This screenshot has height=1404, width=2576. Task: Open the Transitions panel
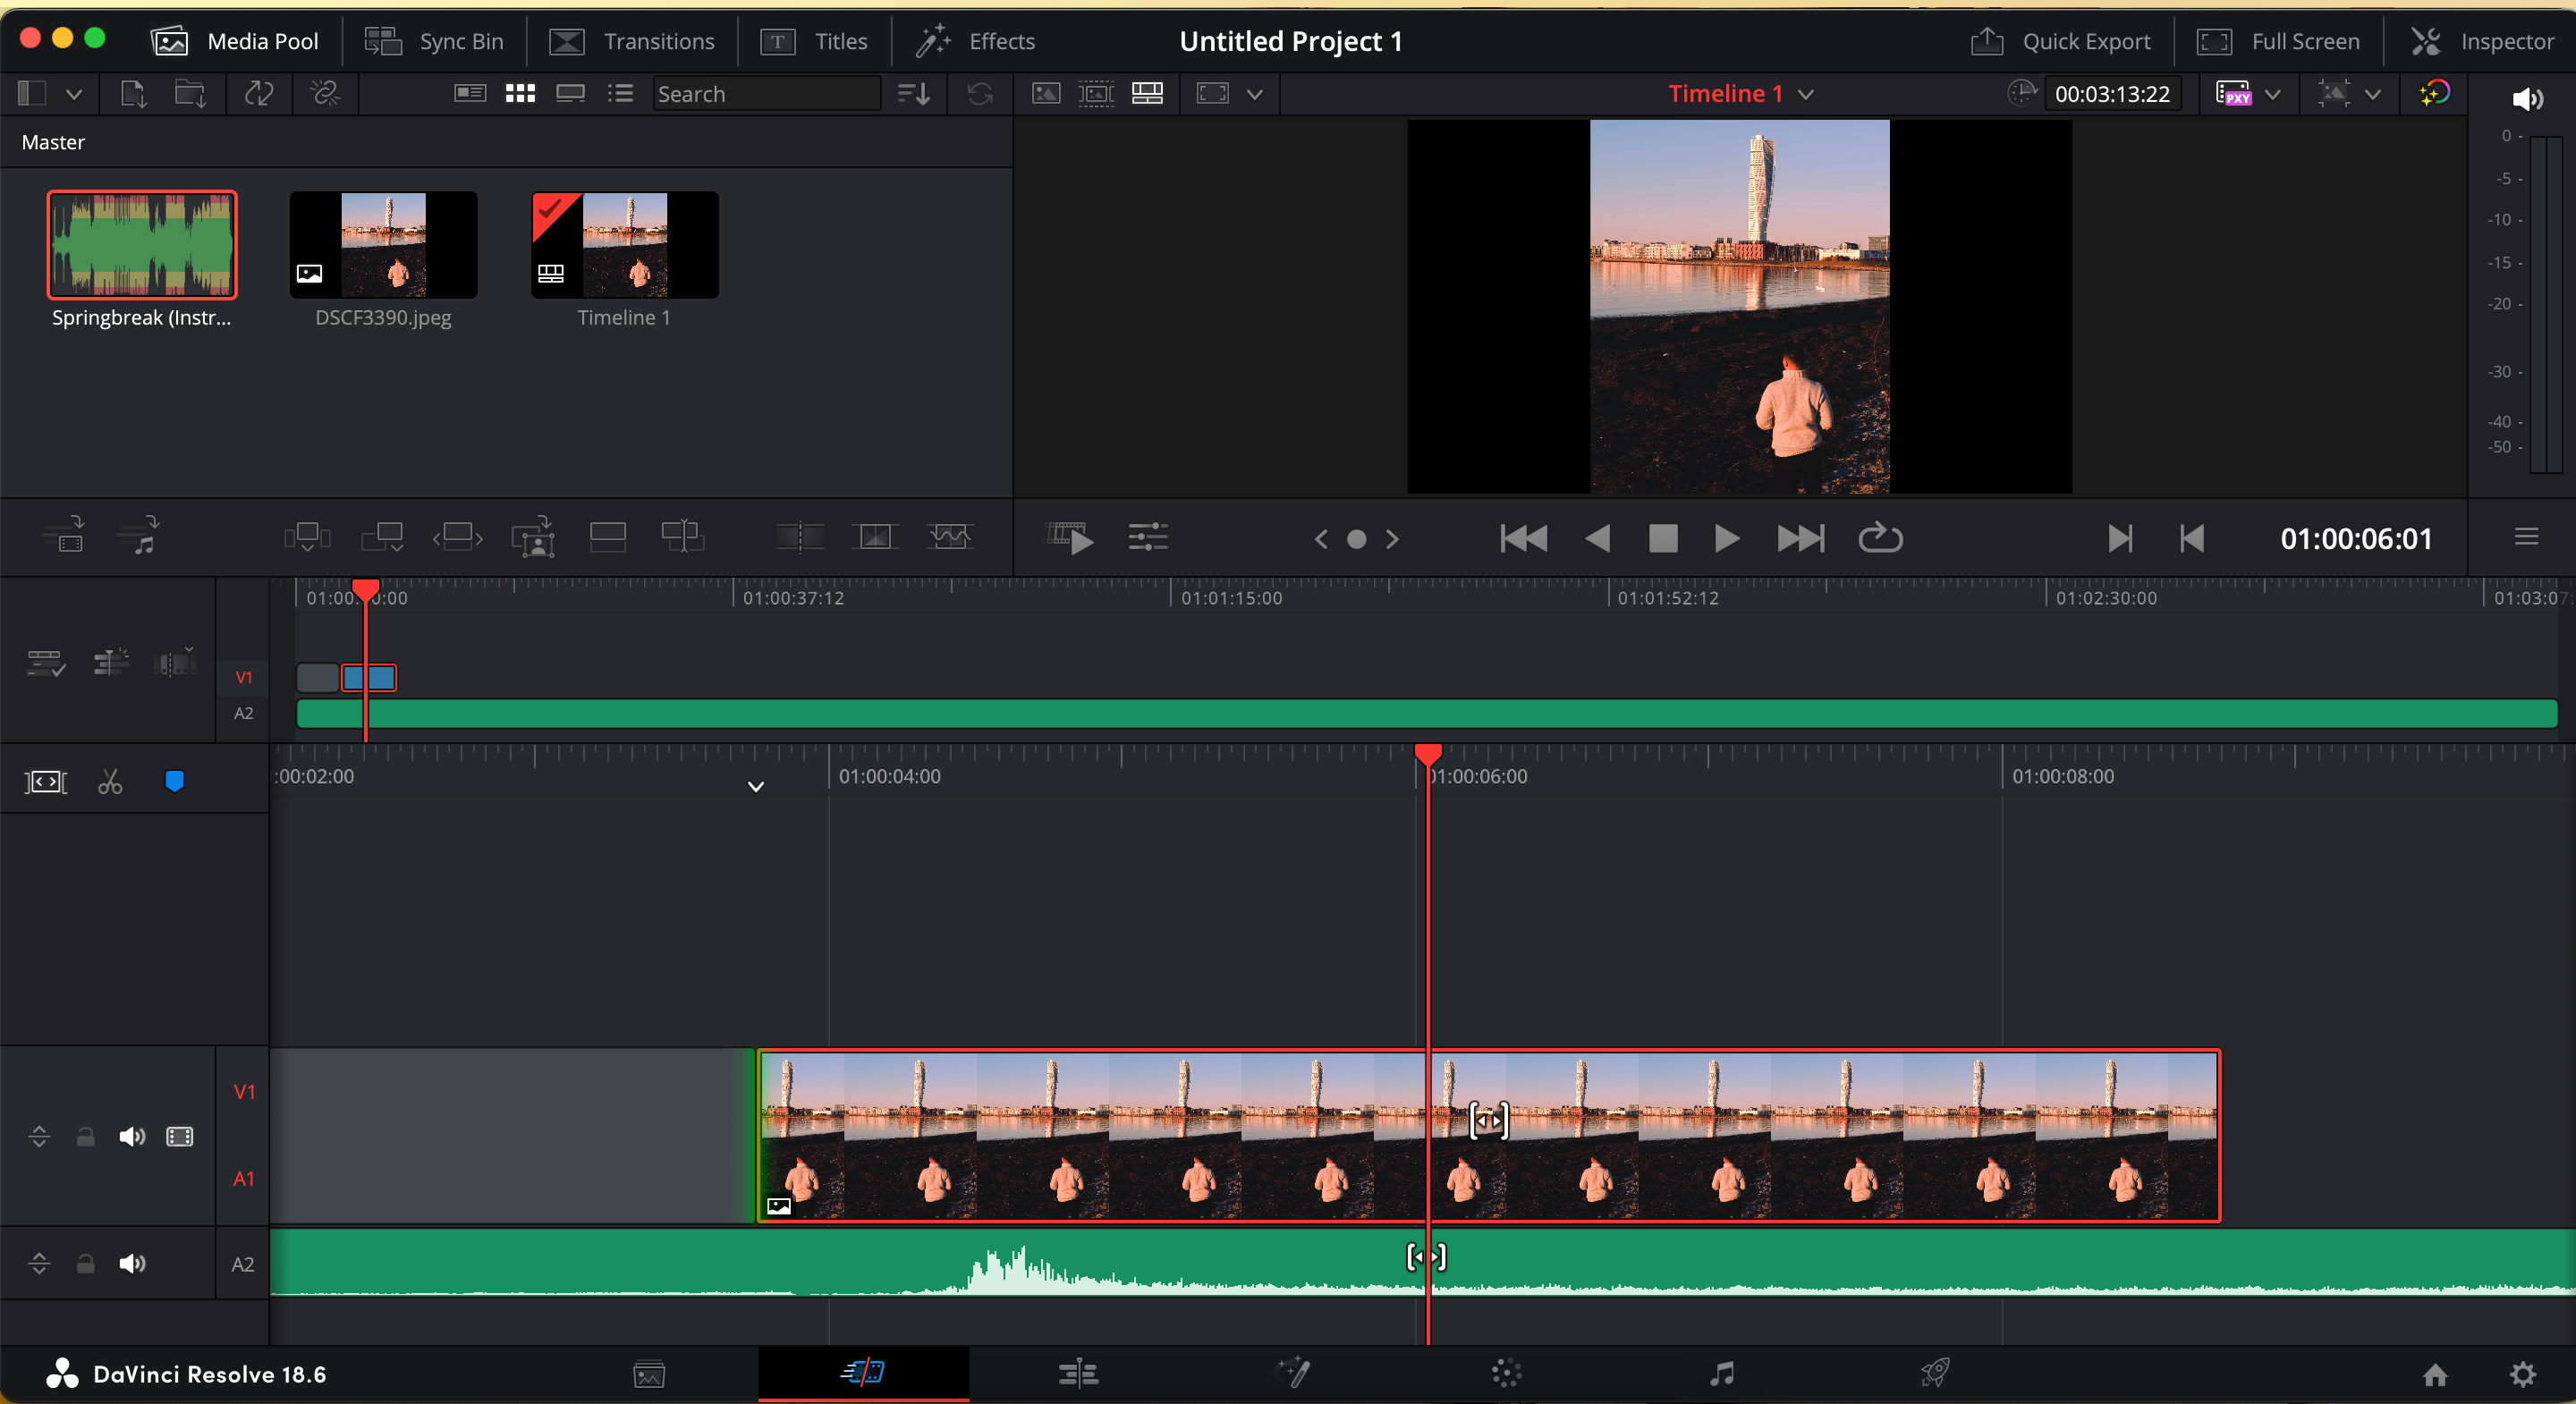[x=632, y=41]
